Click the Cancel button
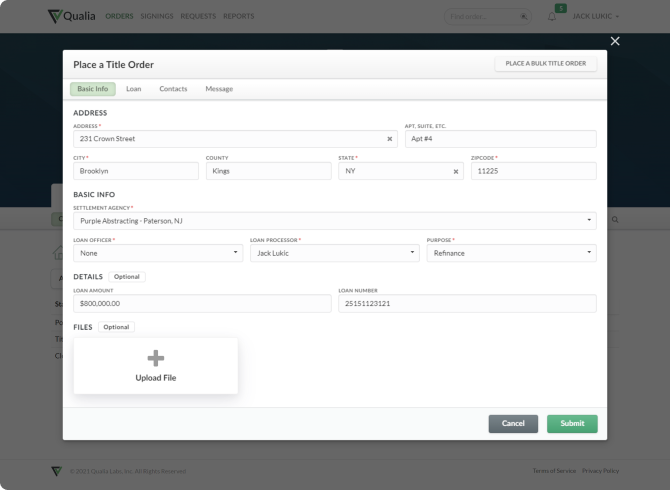This screenshot has height=490, width=670. click(x=513, y=423)
